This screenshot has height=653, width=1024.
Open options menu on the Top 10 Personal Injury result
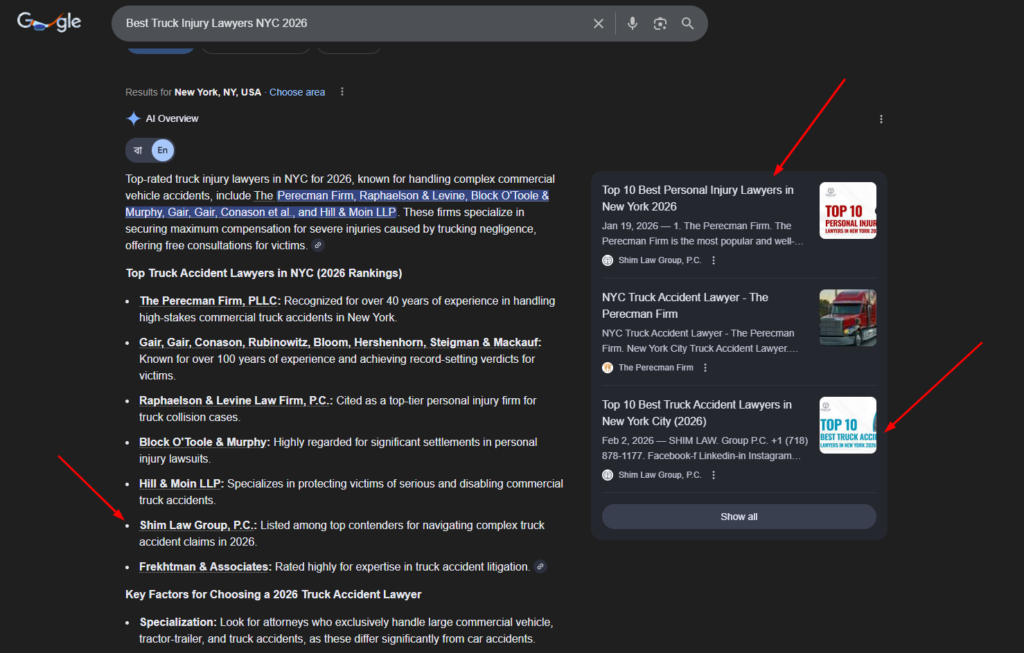(713, 259)
